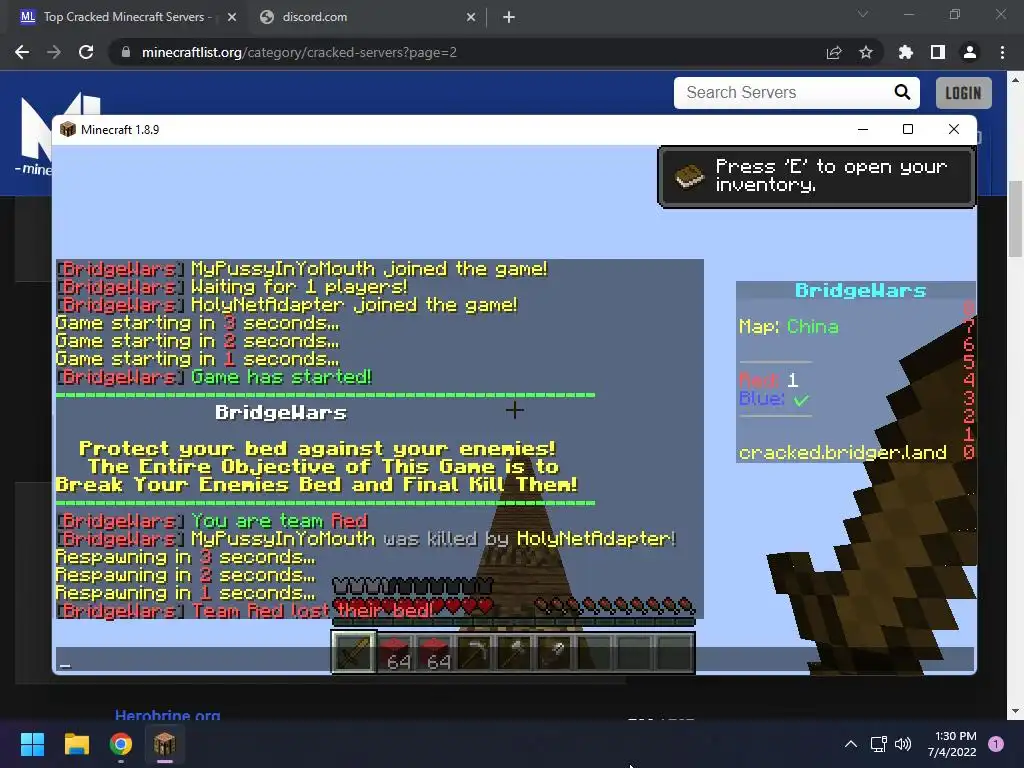The height and width of the screenshot is (768, 1024).
Task: Share this page from address bar
Action: click(x=834, y=52)
